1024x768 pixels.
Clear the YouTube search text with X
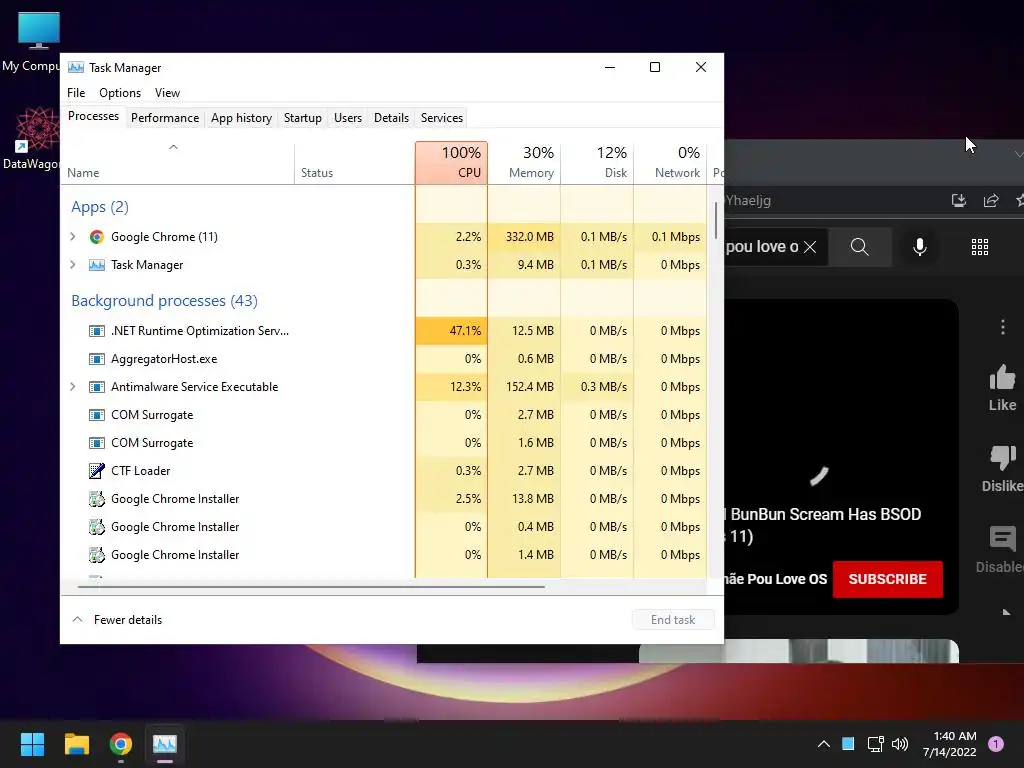[810, 247]
